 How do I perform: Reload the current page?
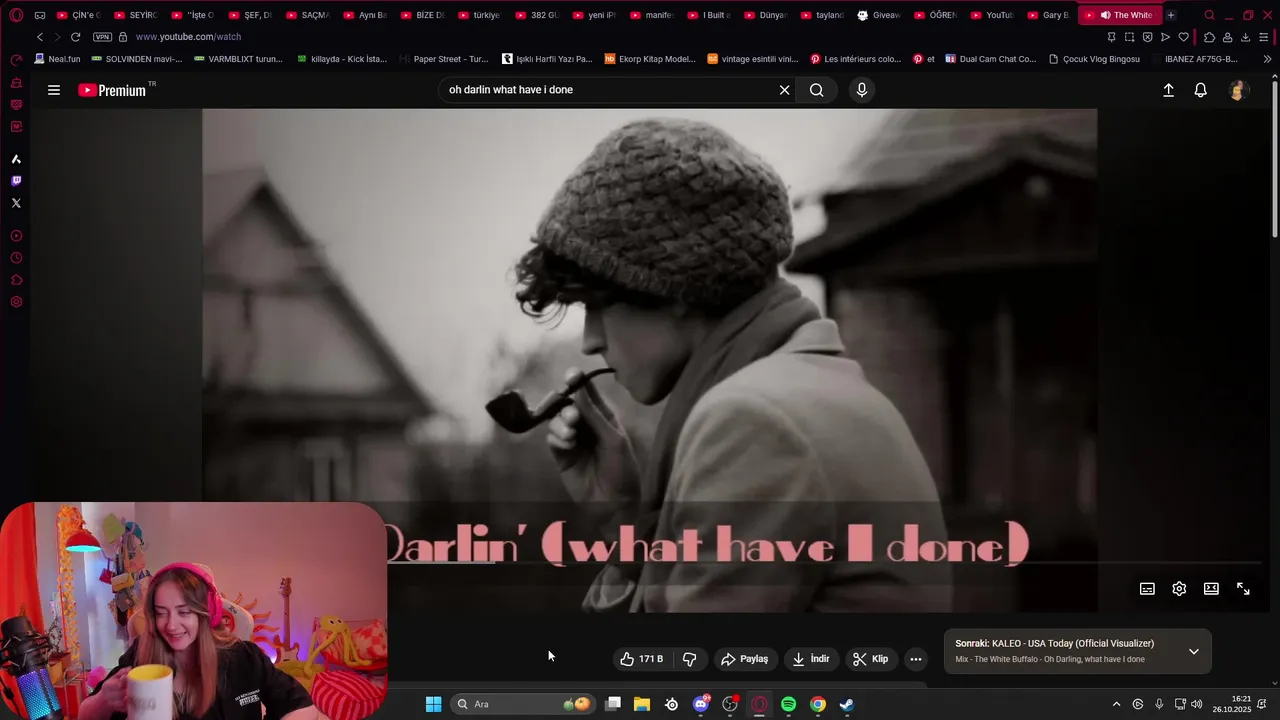75,37
